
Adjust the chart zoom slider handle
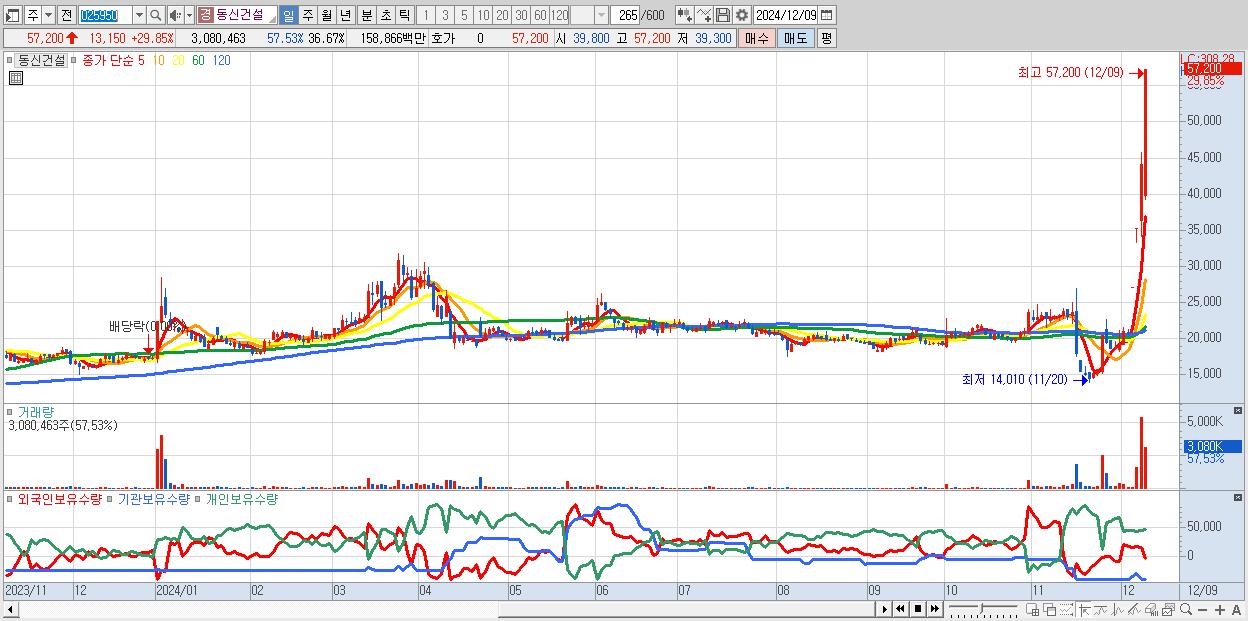pyautogui.click(x=982, y=609)
